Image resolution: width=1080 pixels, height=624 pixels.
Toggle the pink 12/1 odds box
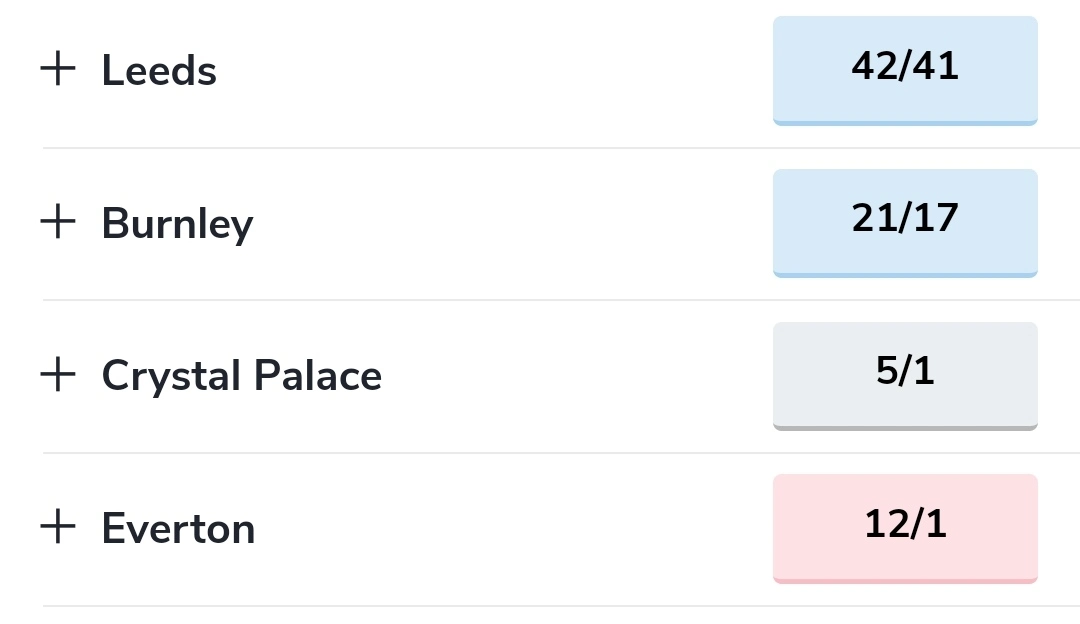click(x=905, y=526)
